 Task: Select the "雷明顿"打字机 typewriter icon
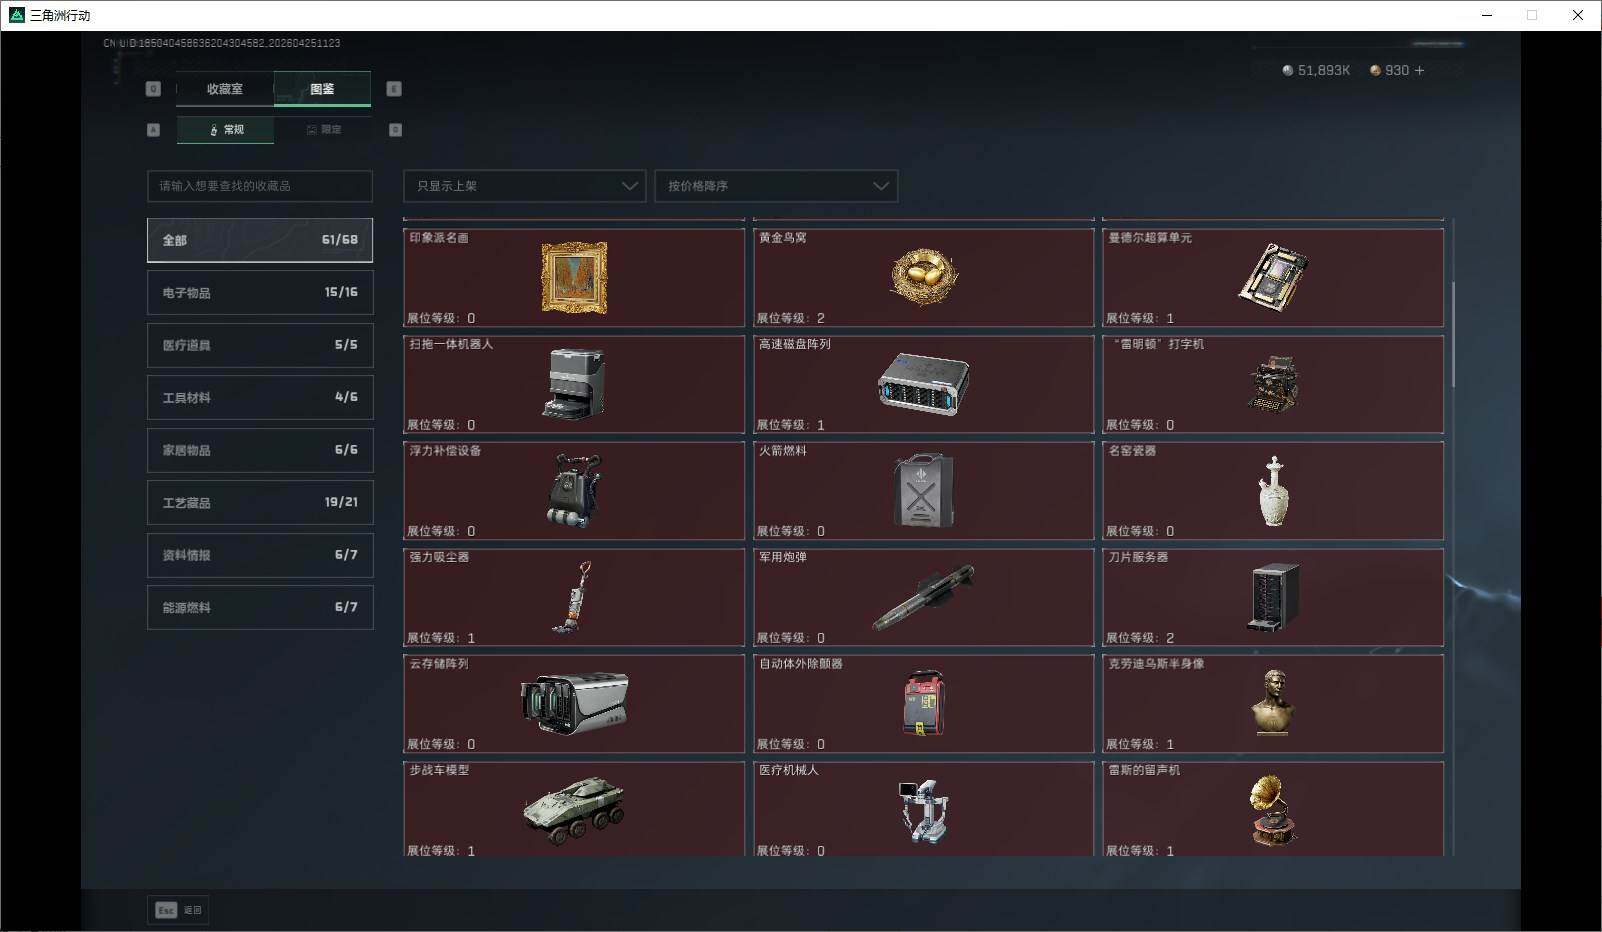1273,384
